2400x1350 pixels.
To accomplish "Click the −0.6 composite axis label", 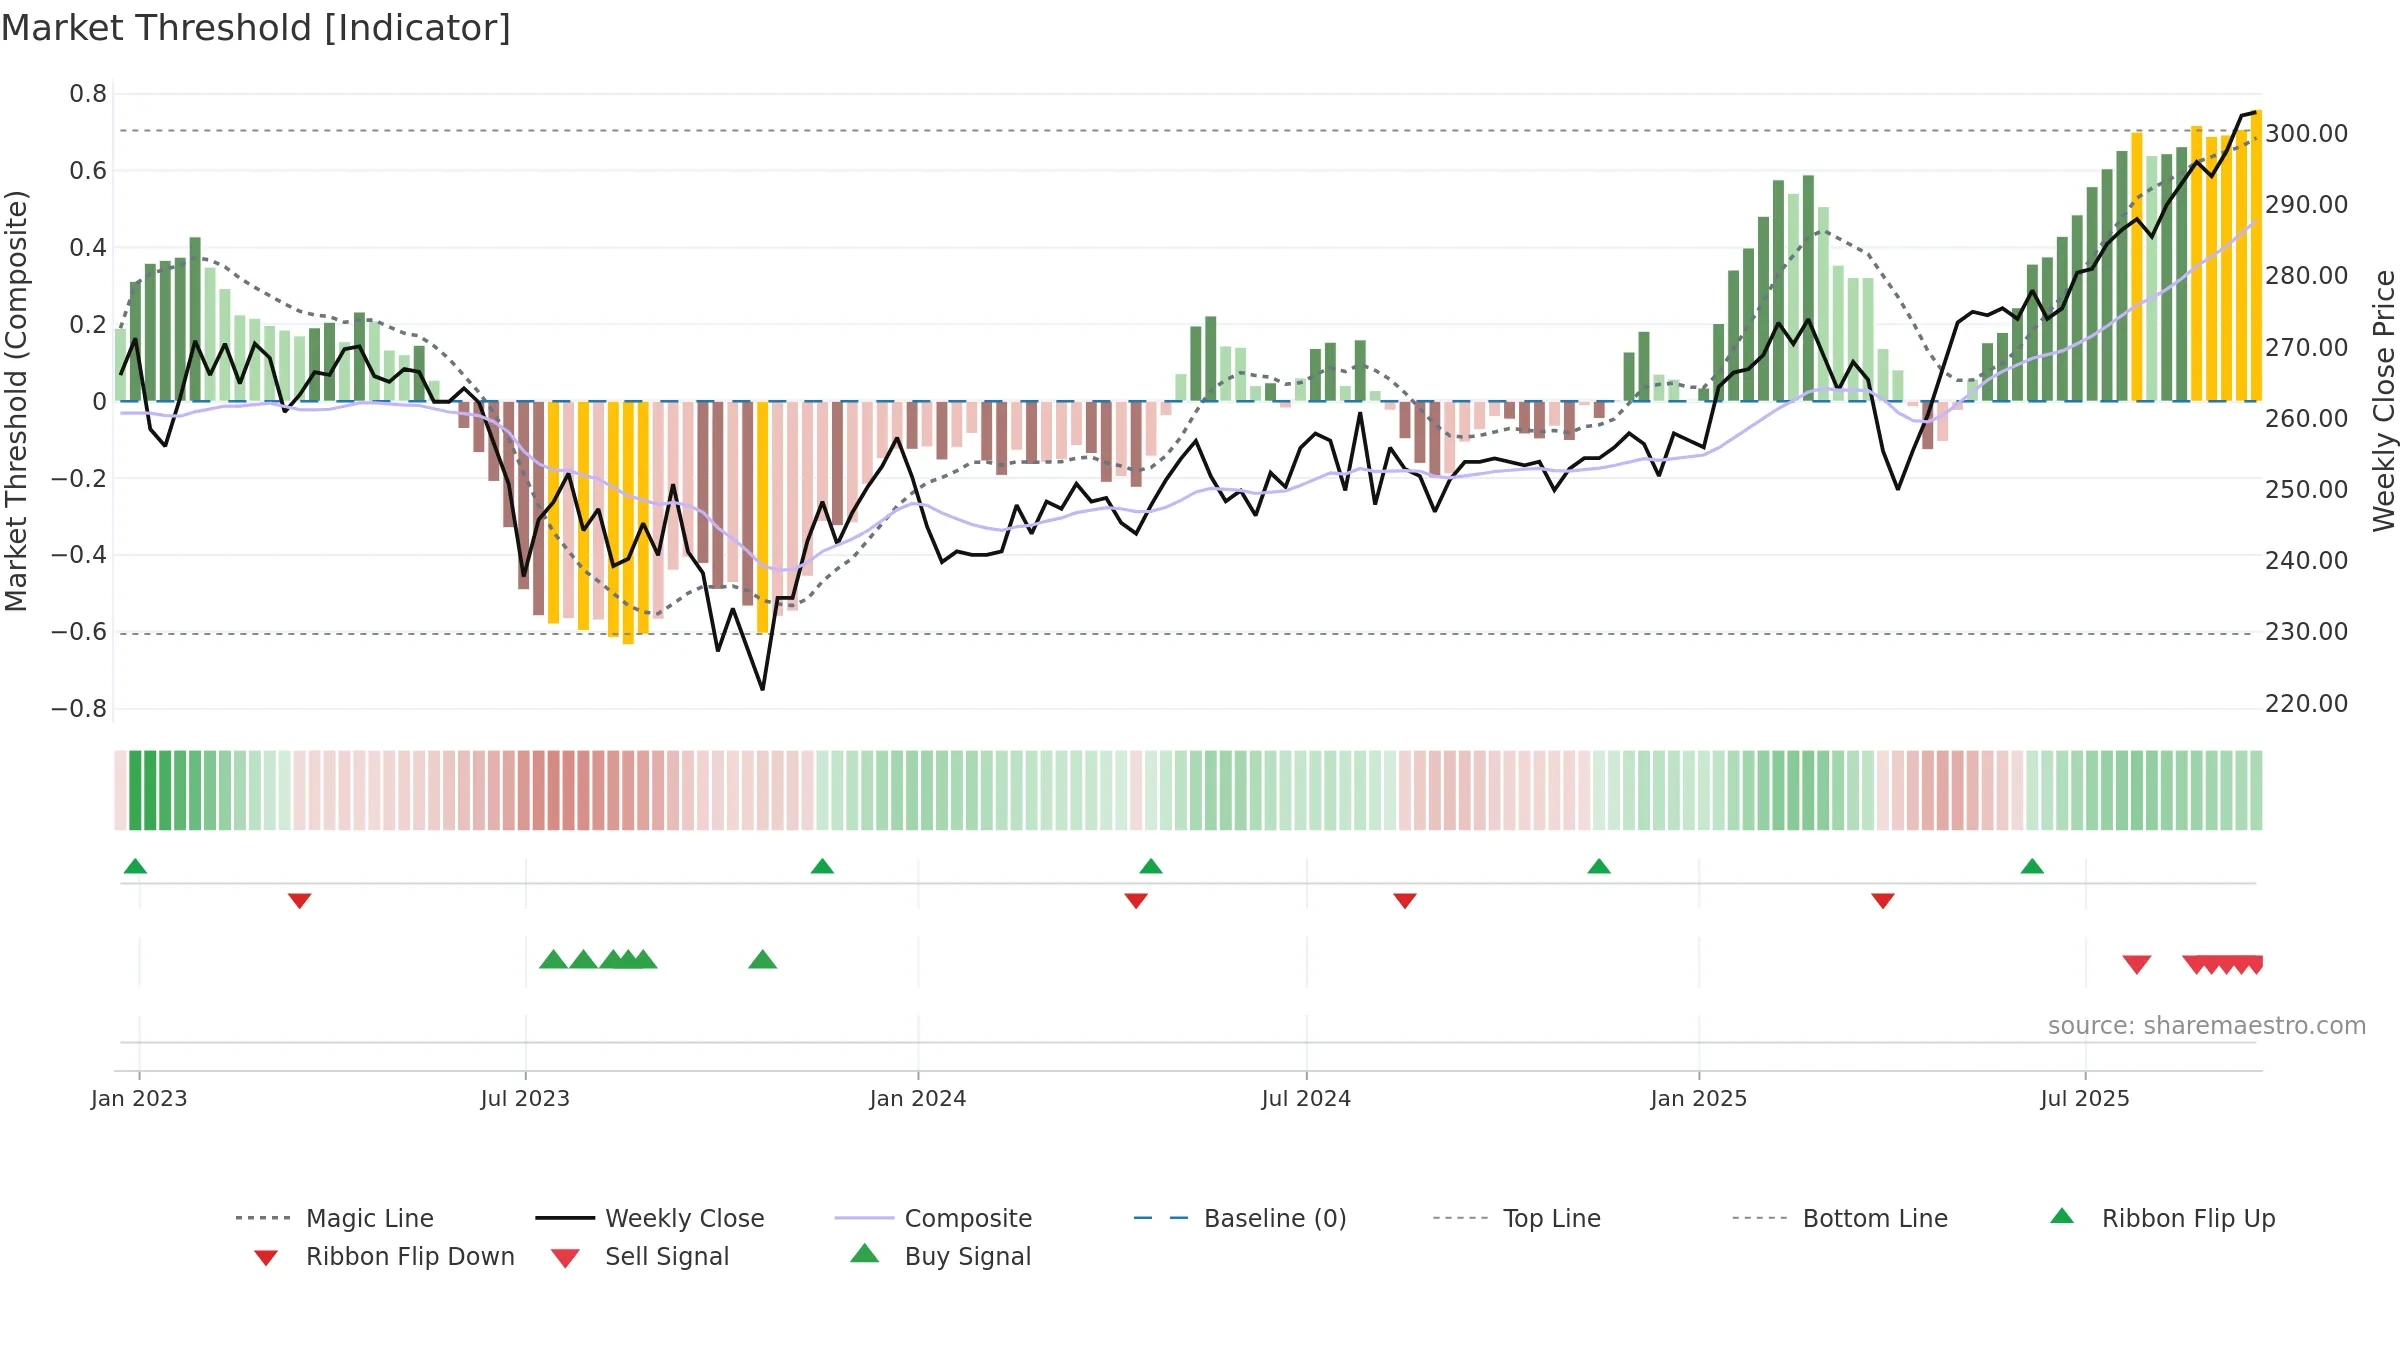I will click(79, 632).
